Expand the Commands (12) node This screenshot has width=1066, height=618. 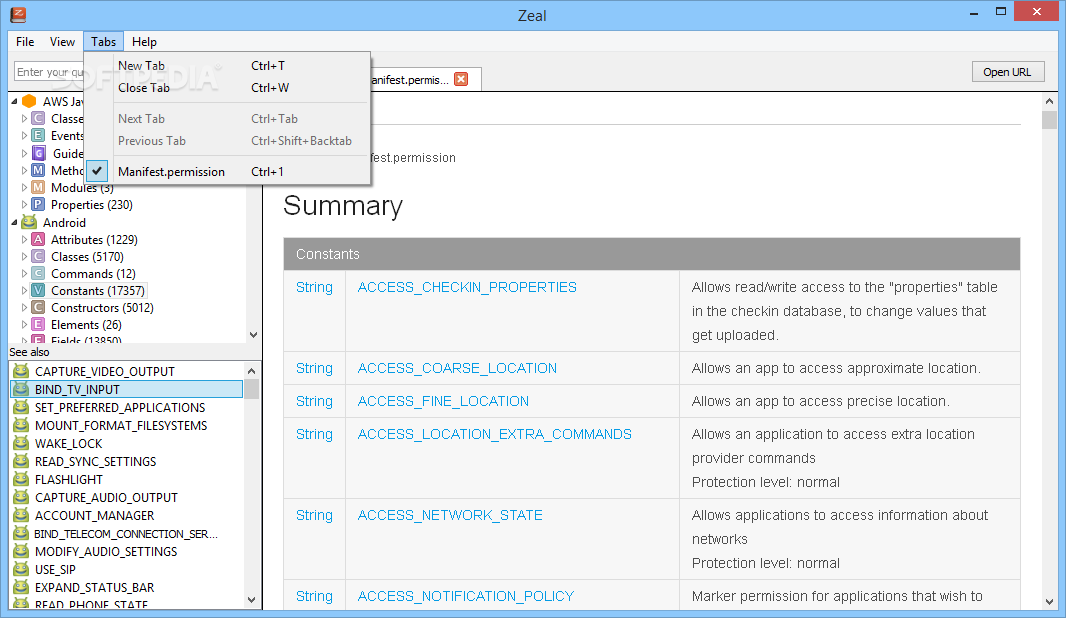coord(24,273)
